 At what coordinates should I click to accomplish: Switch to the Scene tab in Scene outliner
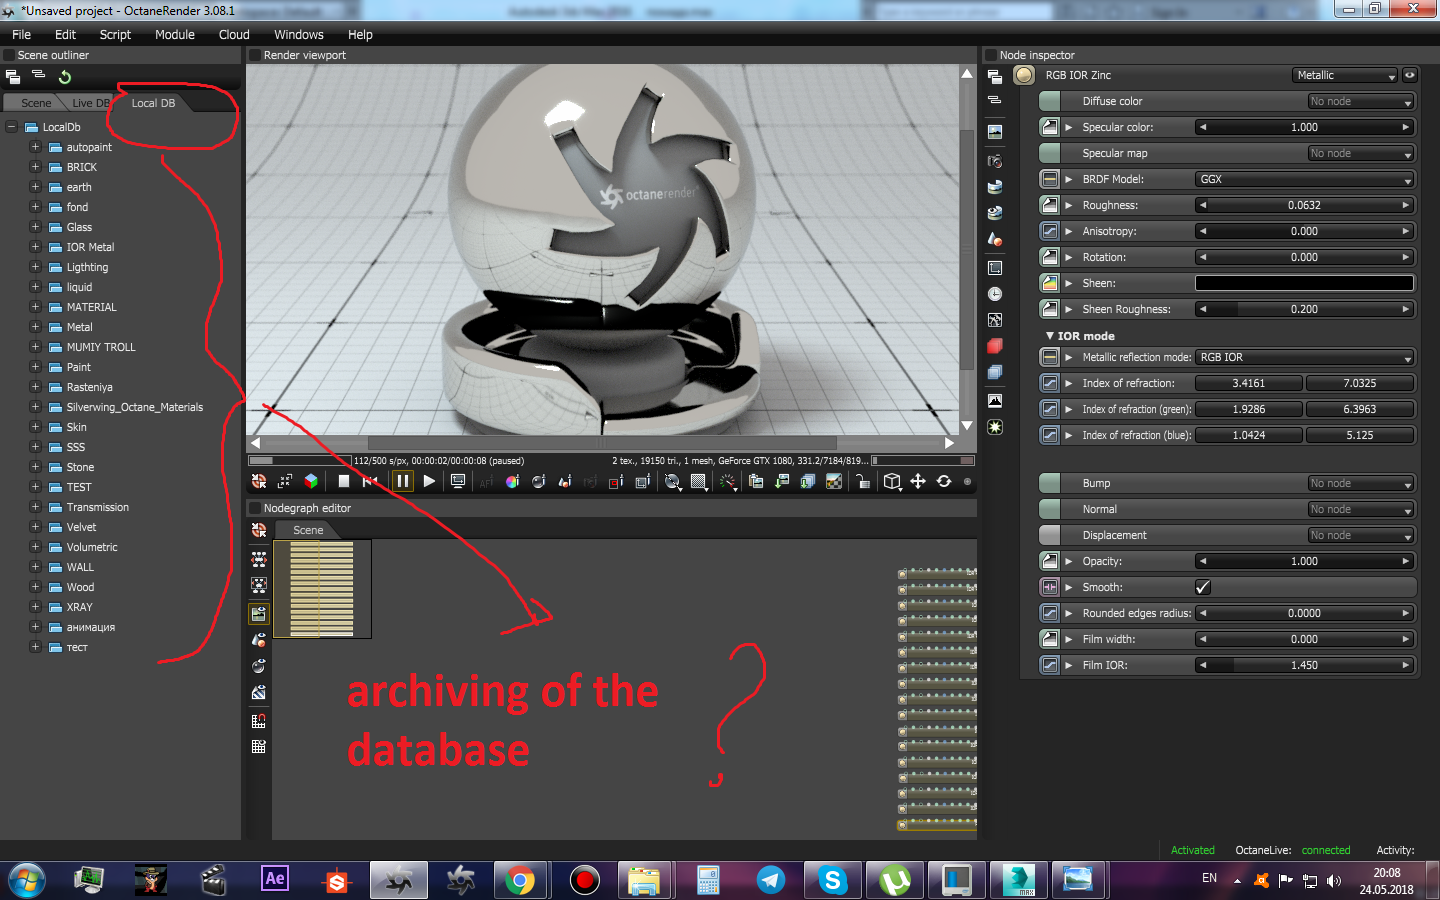point(36,103)
